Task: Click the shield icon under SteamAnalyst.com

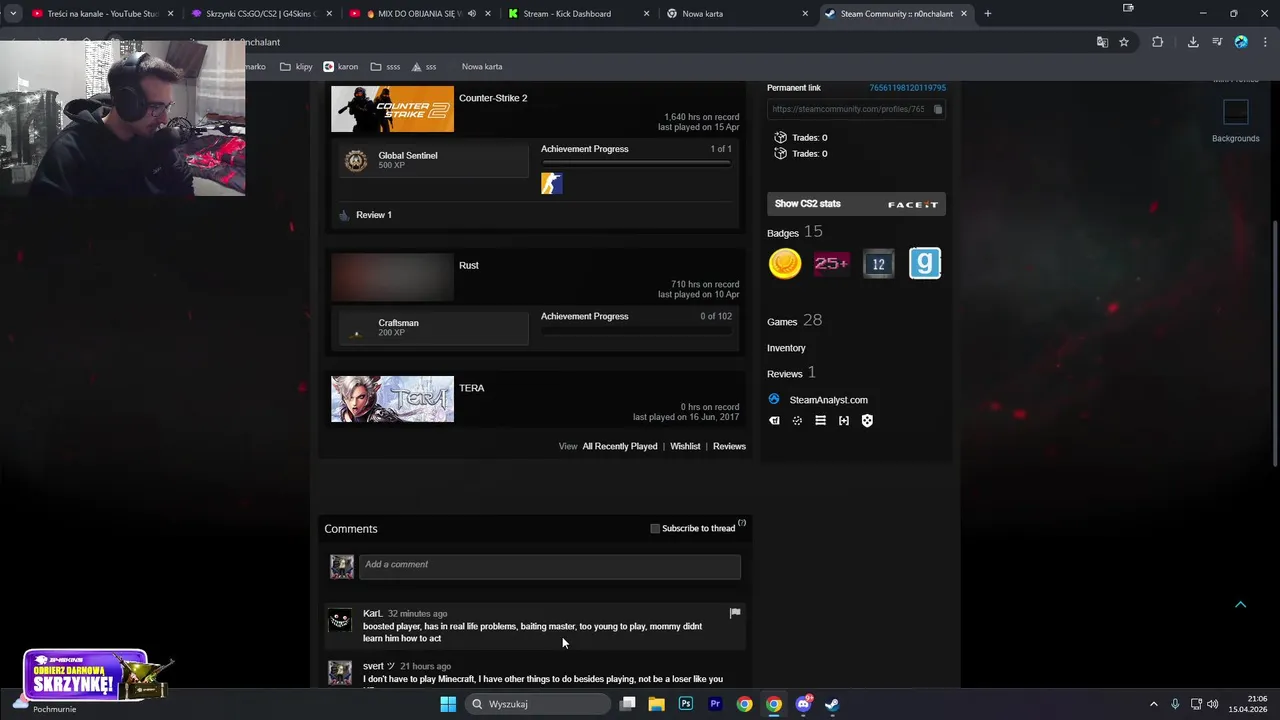Action: tap(867, 421)
